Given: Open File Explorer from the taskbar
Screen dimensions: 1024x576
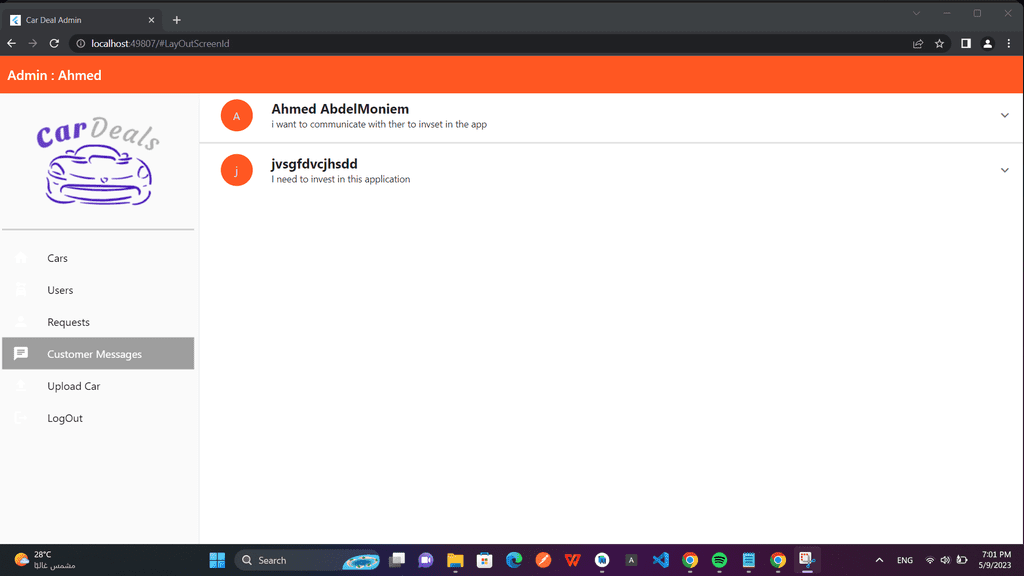Looking at the screenshot, I should pyautogui.click(x=455, y=560).
